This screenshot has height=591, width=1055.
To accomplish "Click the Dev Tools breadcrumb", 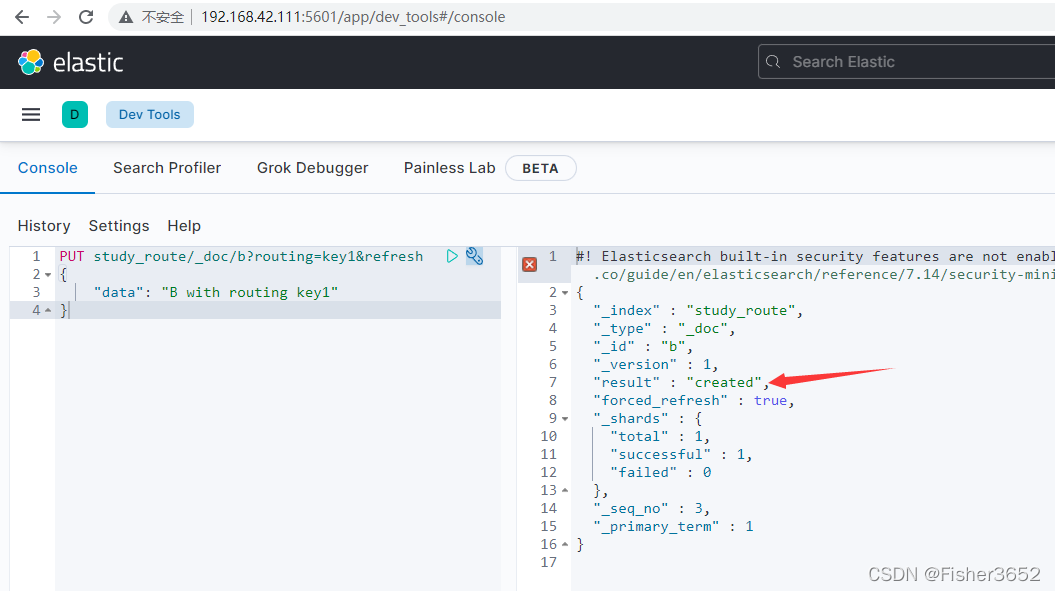I will click(x=149, y=114).
